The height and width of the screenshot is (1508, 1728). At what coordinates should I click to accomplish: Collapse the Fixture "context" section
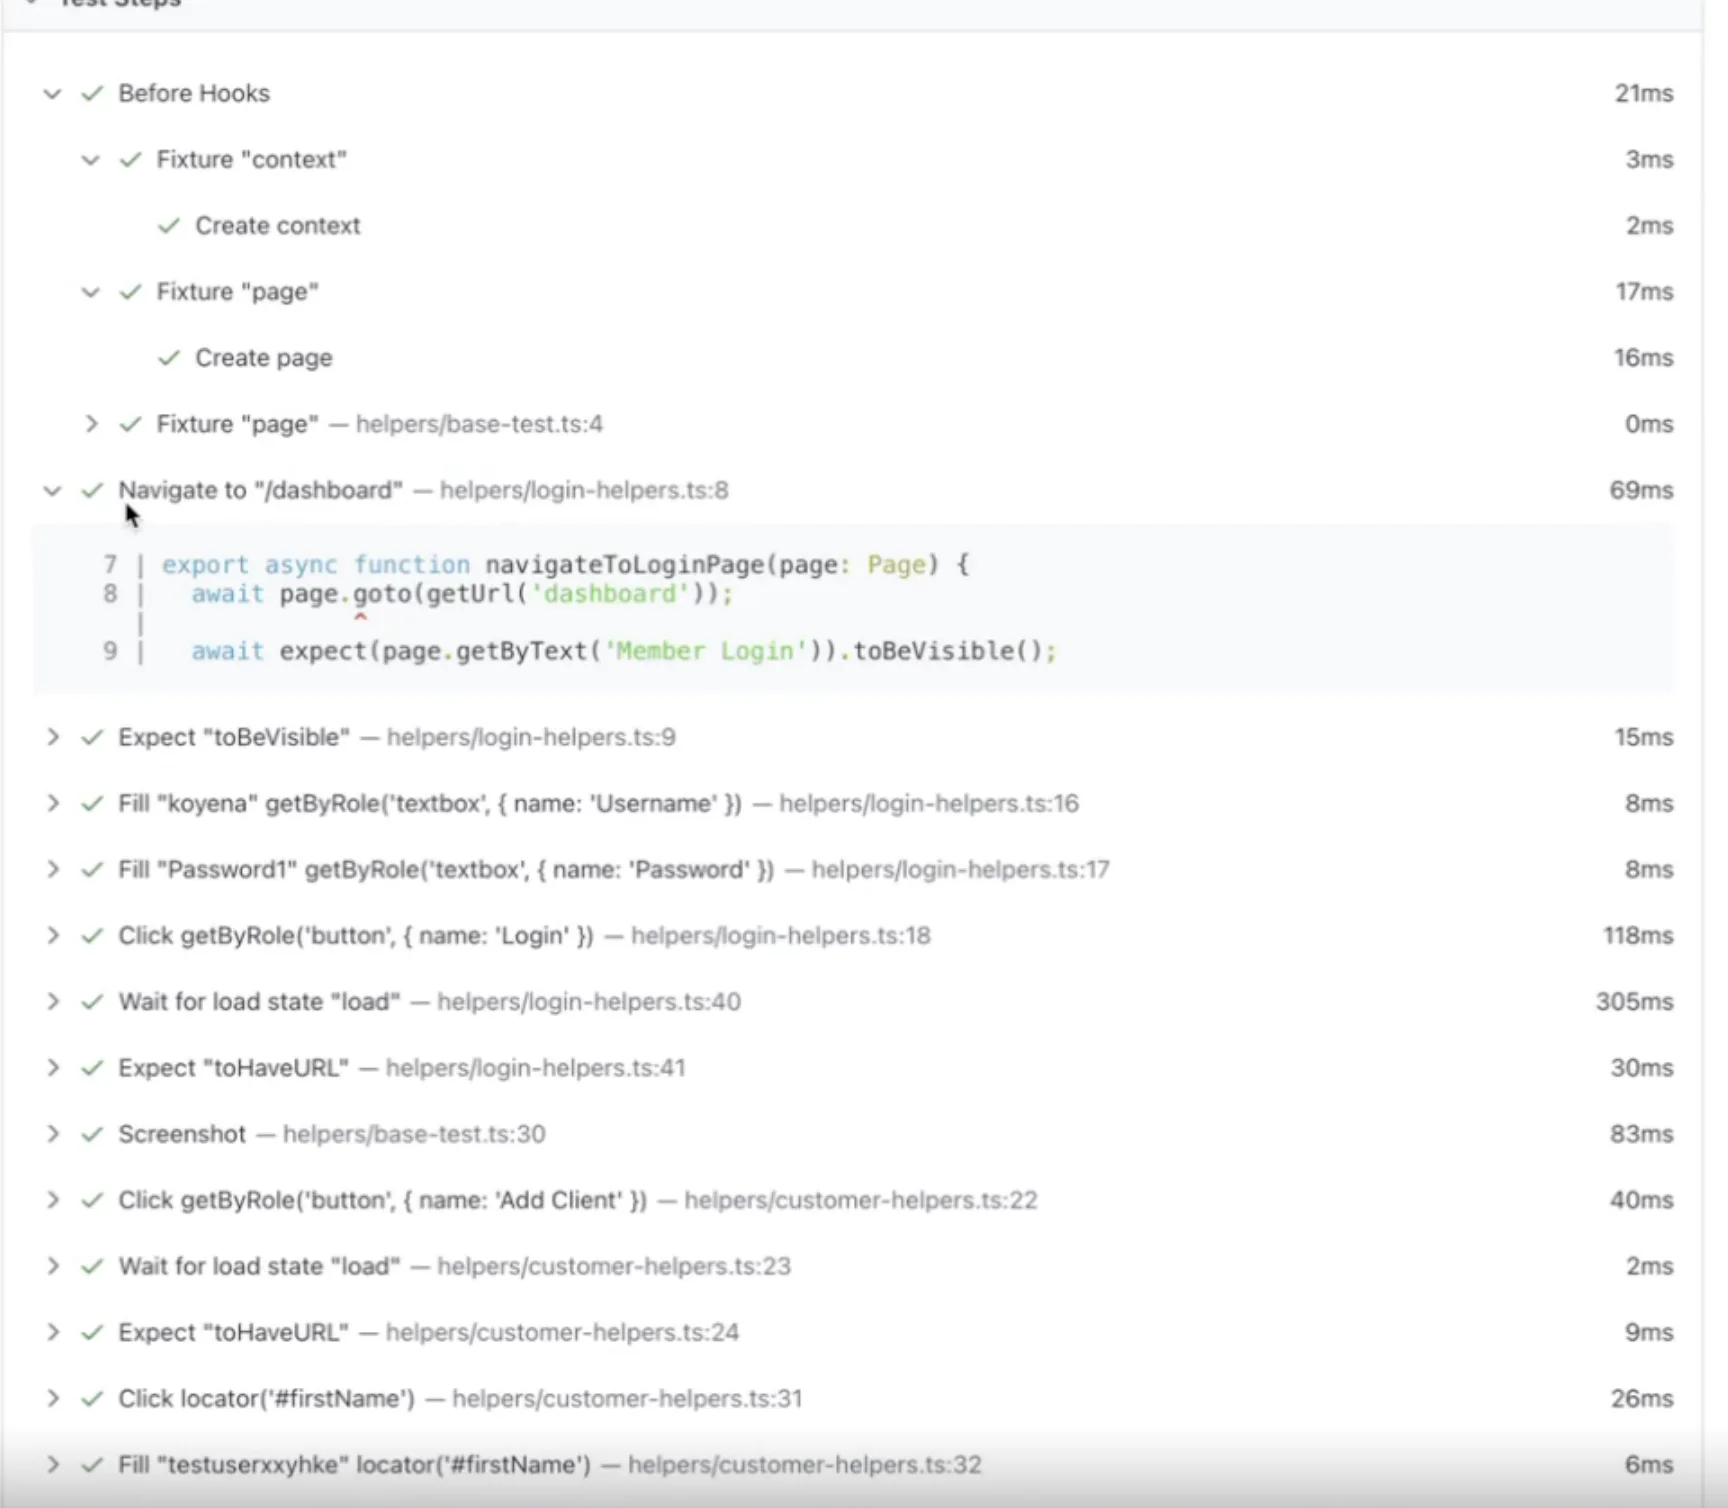pyautogui.click(x=90, y=160)
